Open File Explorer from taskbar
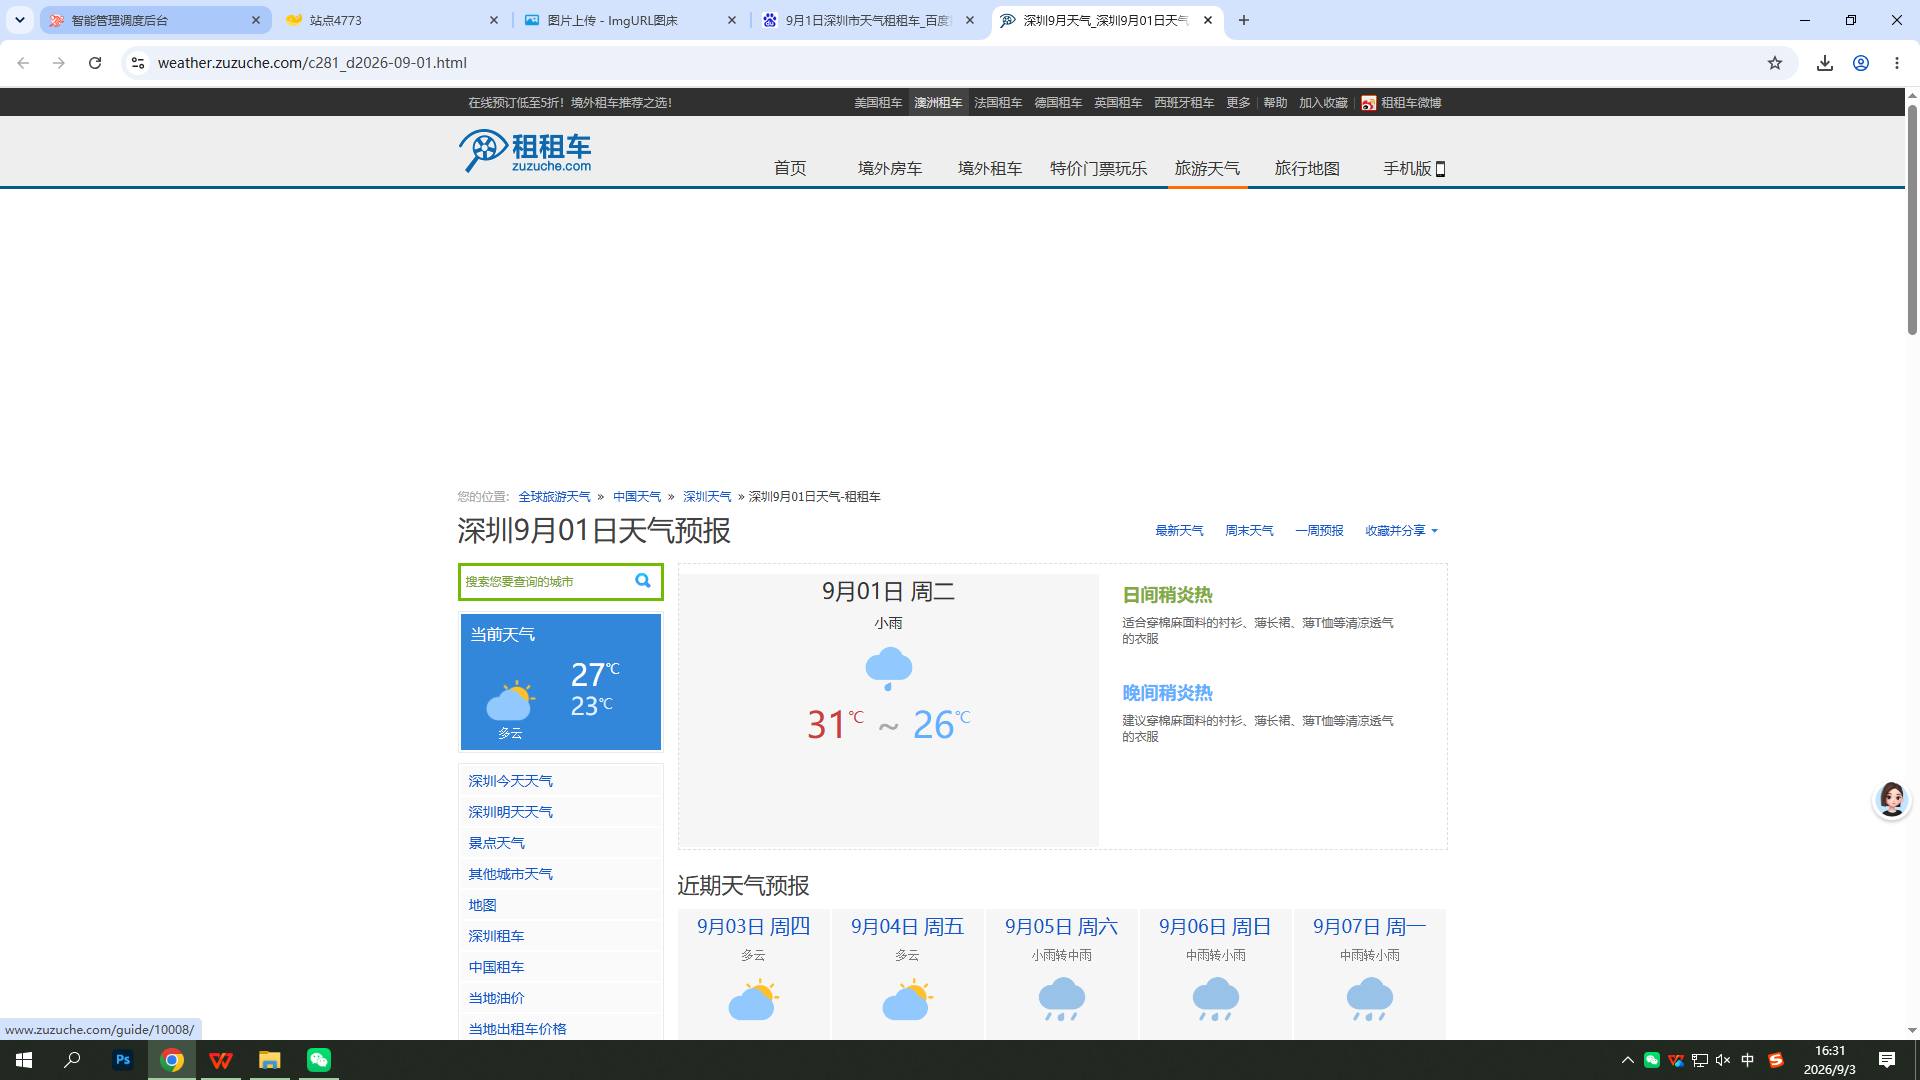Viewport: 1920px width, 1080px height. [x=270, y=1060]
